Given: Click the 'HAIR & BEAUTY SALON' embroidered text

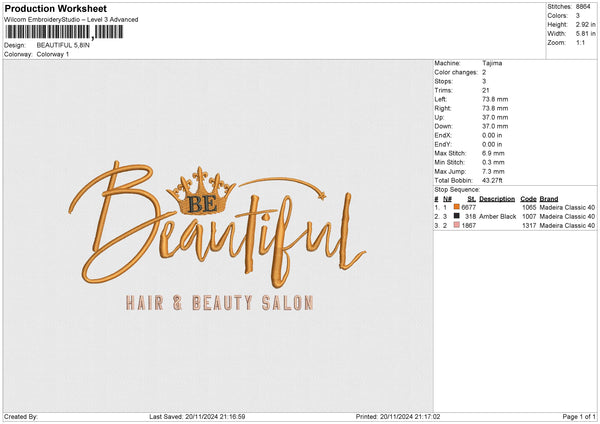Looking at the screenshot, I should point(220,303).
